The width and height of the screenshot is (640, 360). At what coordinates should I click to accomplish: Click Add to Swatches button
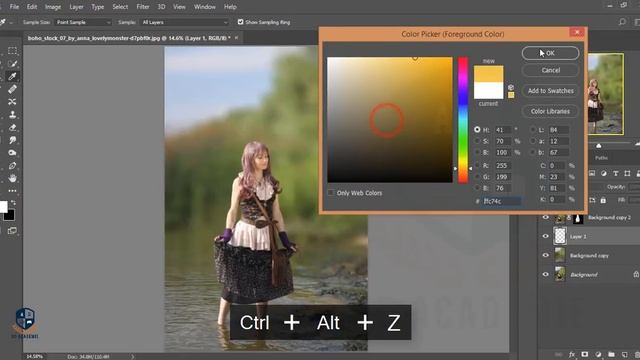click(x=550, y=91)
